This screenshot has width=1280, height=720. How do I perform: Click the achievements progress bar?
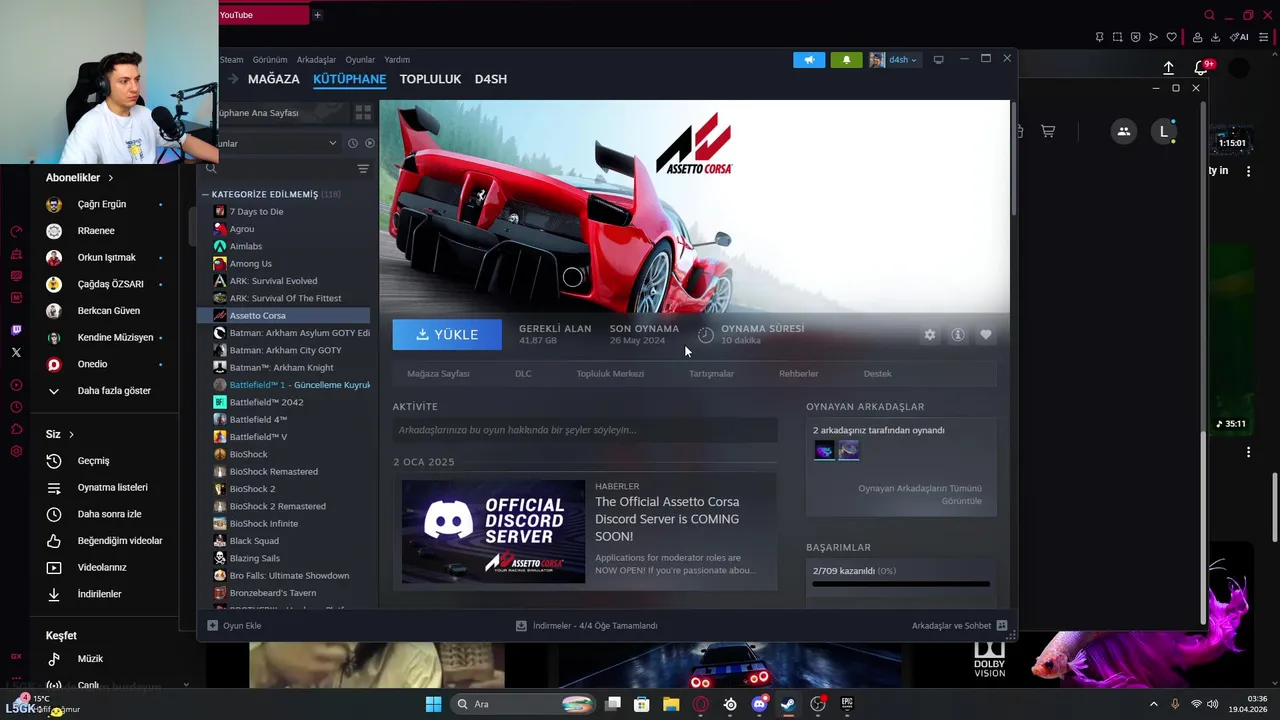901,584
